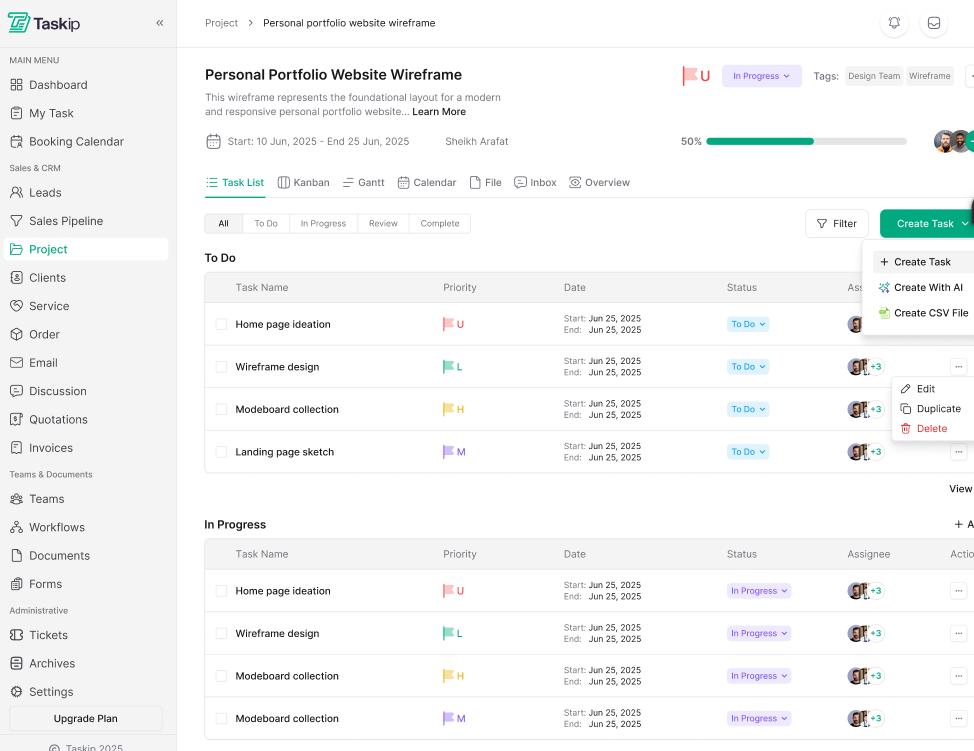Click the trash icon for Delete
The height and width of the screenshot is (751, 974).
[x=906, y=429]
